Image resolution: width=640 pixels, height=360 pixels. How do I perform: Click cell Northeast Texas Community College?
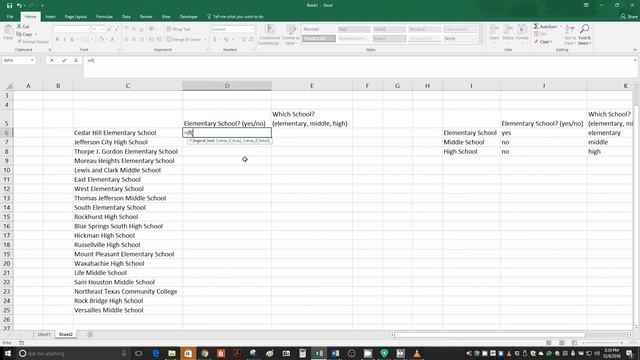point(128,291)
